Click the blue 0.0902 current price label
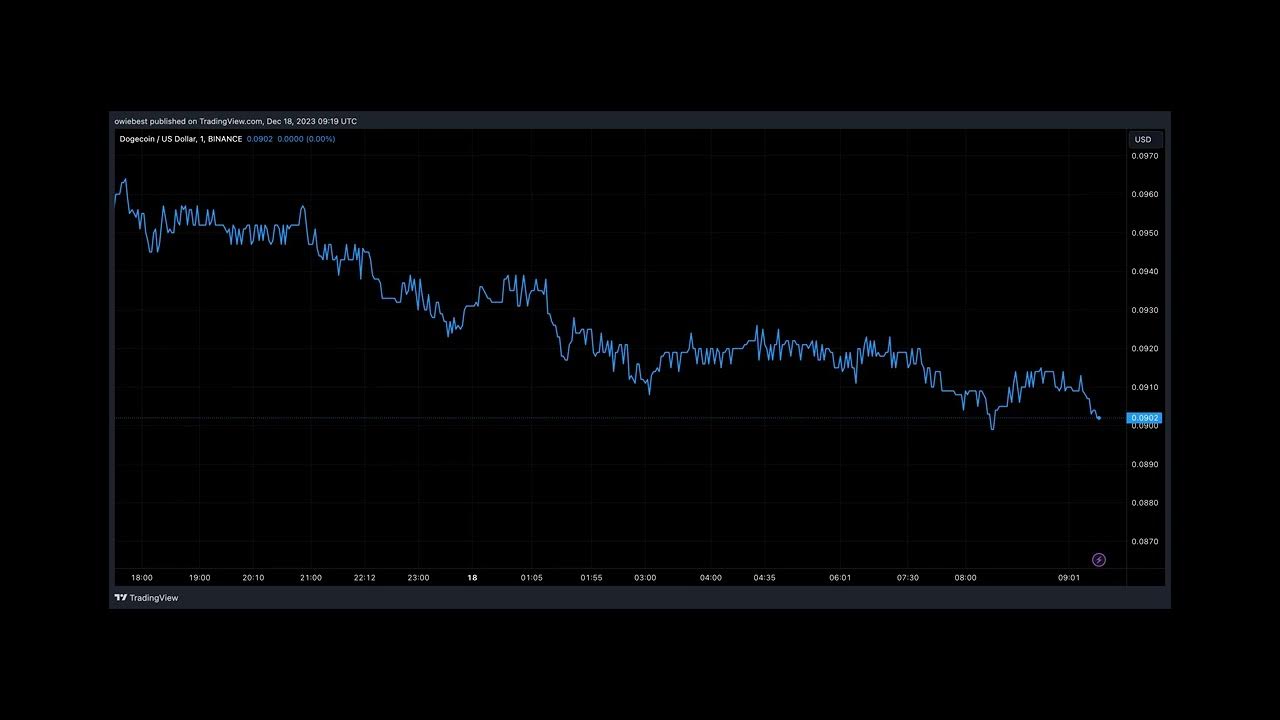Viewport: 1280px width, 720px height. (x=1144, y=418)
